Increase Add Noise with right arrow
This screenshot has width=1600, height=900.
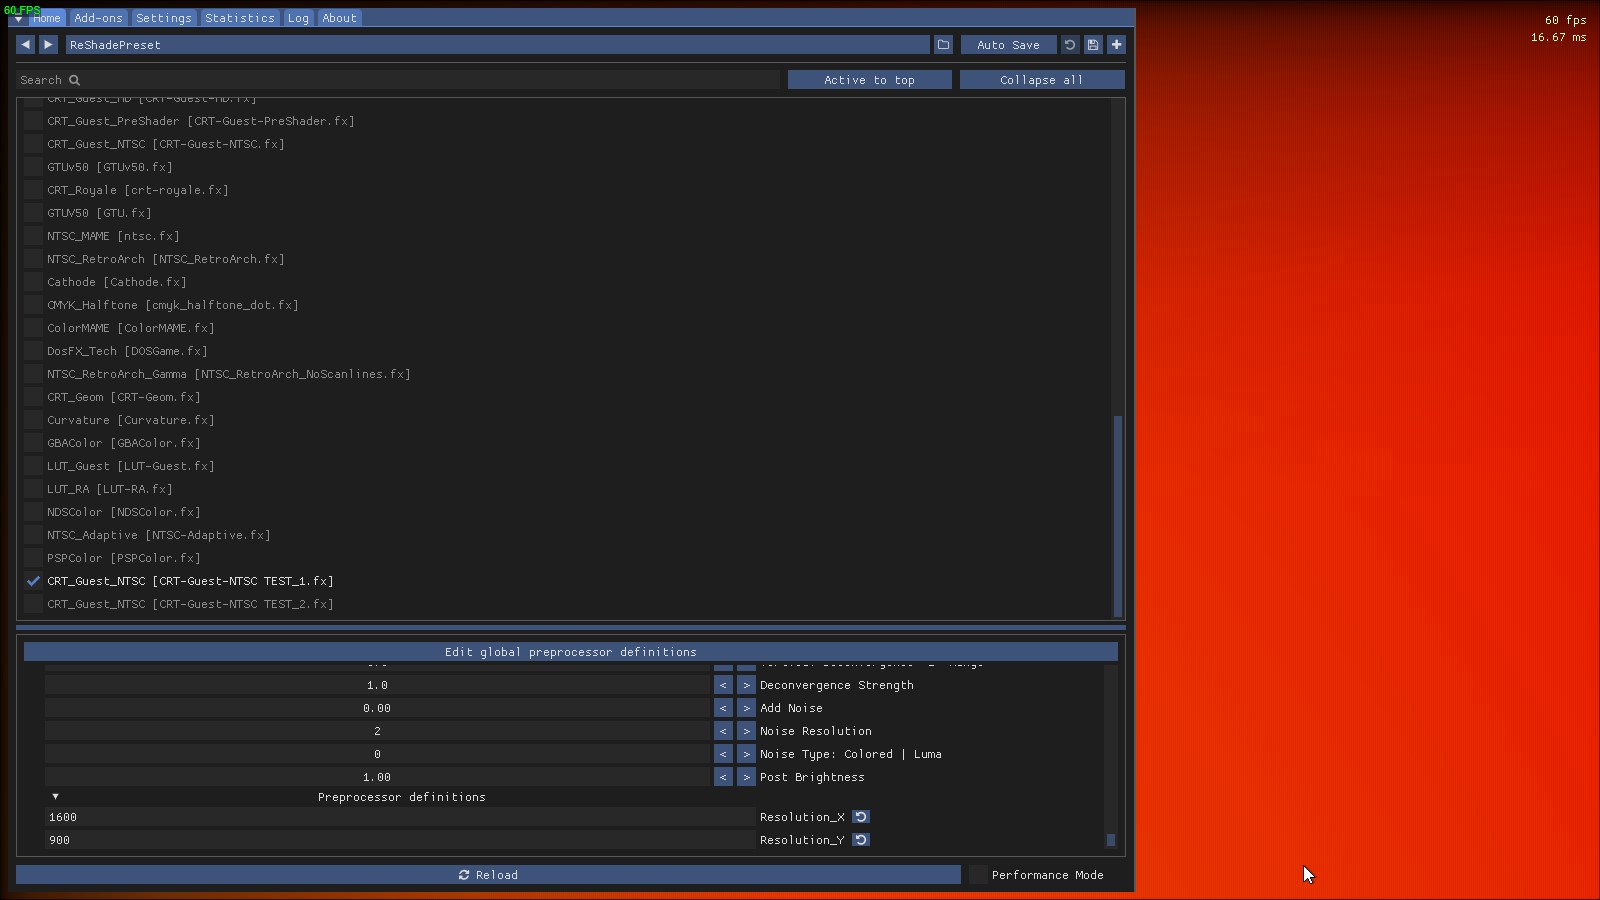[x=746, y=708]
